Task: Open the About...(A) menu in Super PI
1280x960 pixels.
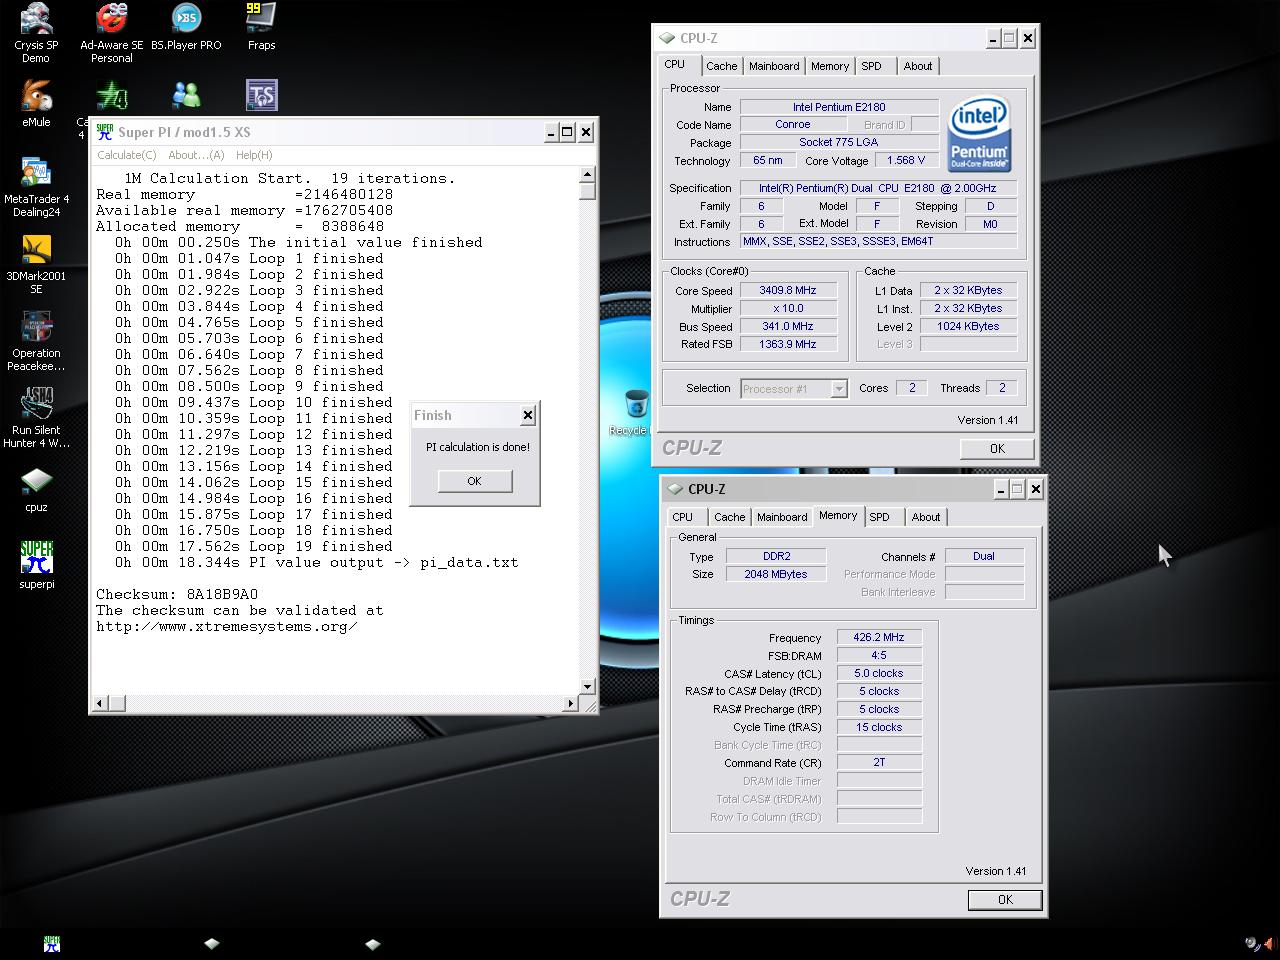Action: pos(196,155)
